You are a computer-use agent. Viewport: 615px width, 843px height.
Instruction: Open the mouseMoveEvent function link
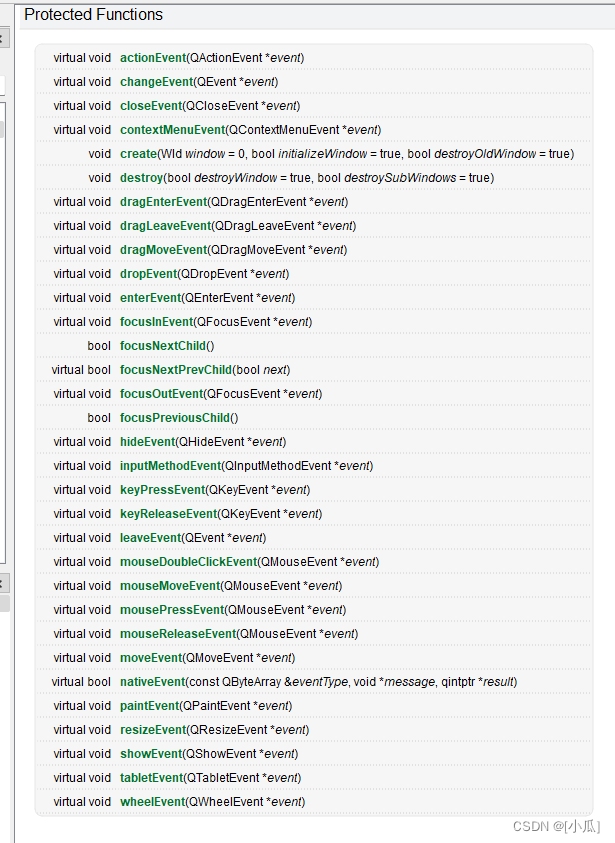coord(170,586)
